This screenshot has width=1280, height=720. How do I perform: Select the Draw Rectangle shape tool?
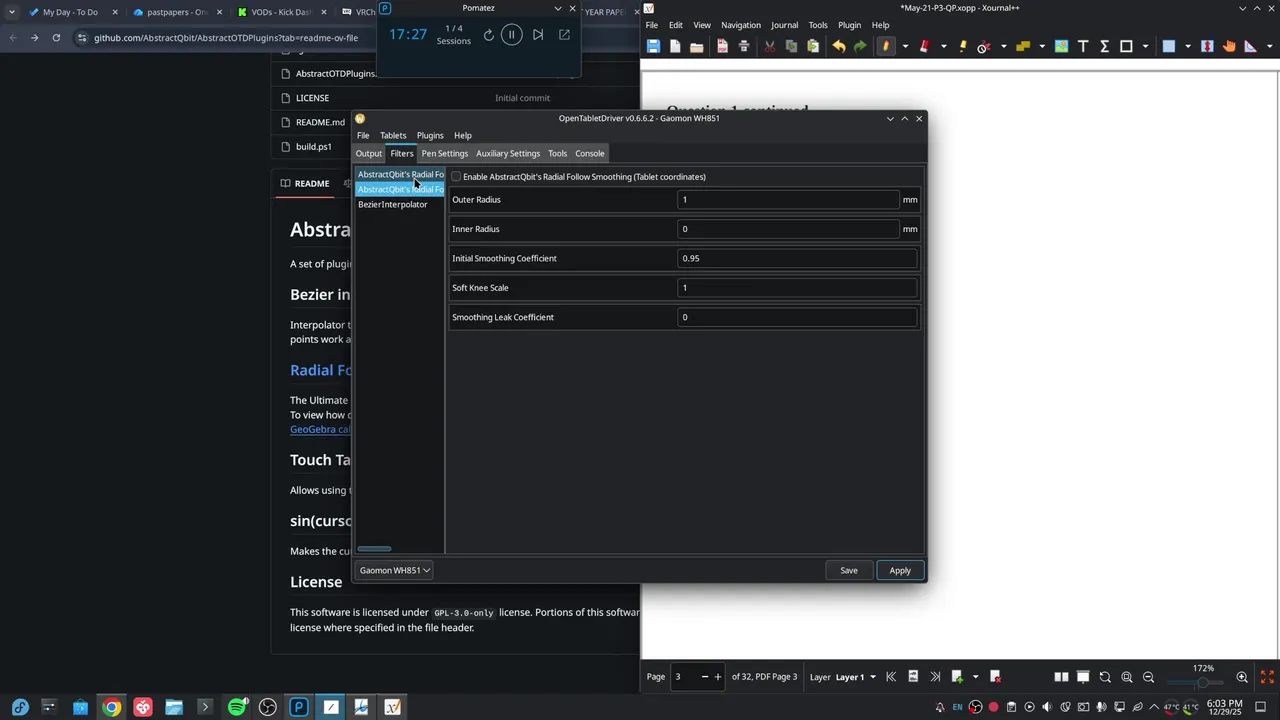point(1126,46)
